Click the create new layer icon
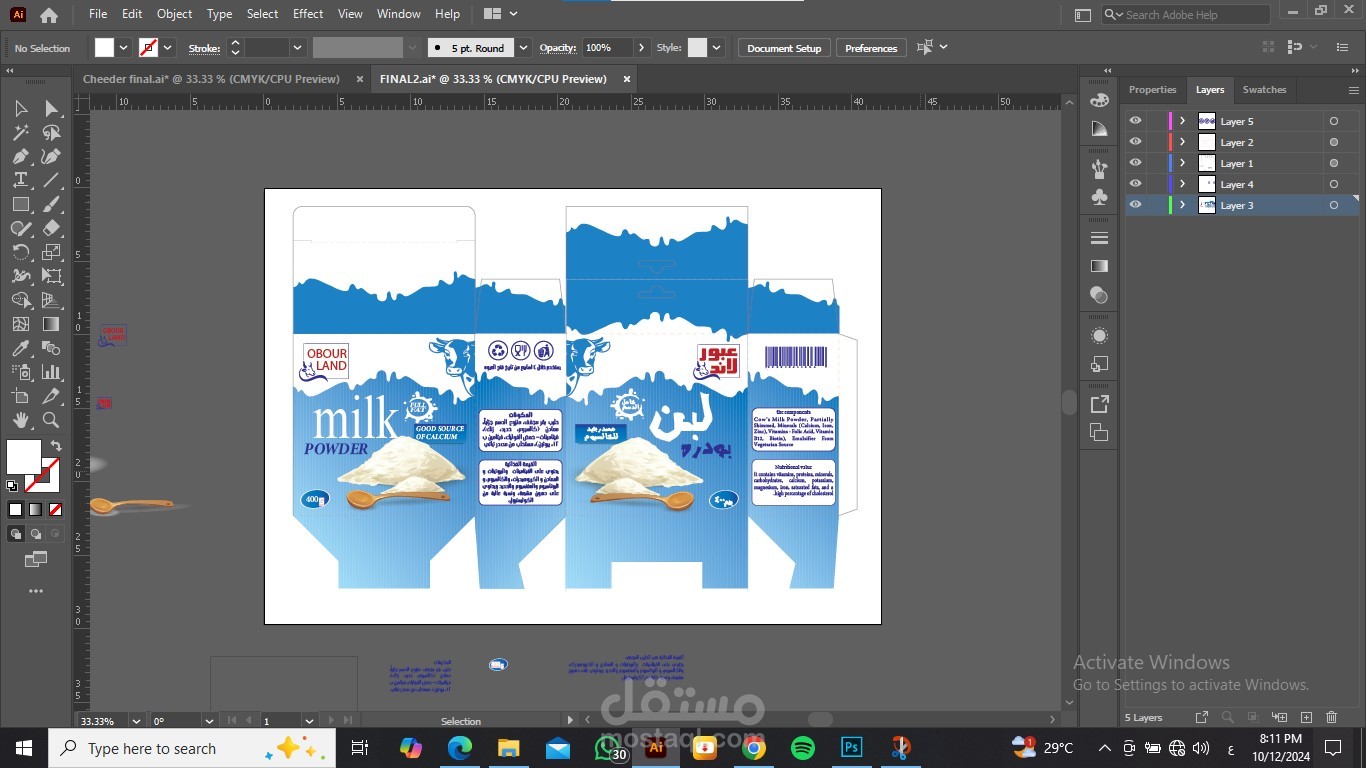The width and height of the screenshot is (1366, 768). 1305,717
